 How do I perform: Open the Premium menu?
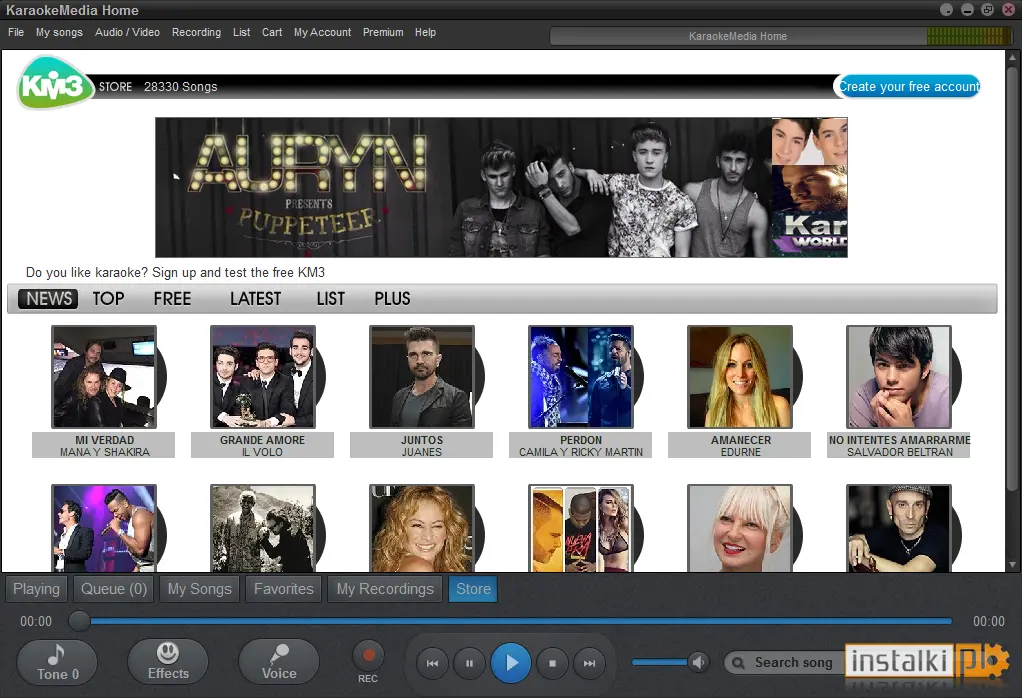[383, 32]
